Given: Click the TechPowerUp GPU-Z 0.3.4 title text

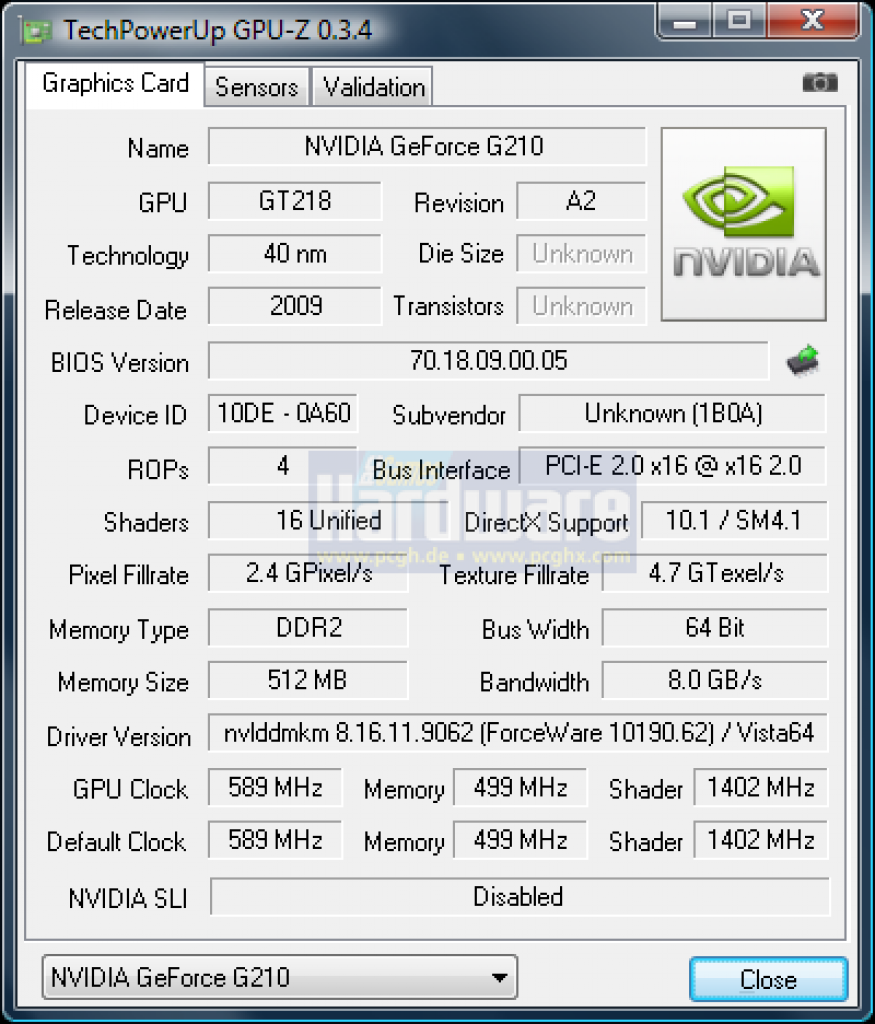Looking at the screenshot, I should [218, 31].
